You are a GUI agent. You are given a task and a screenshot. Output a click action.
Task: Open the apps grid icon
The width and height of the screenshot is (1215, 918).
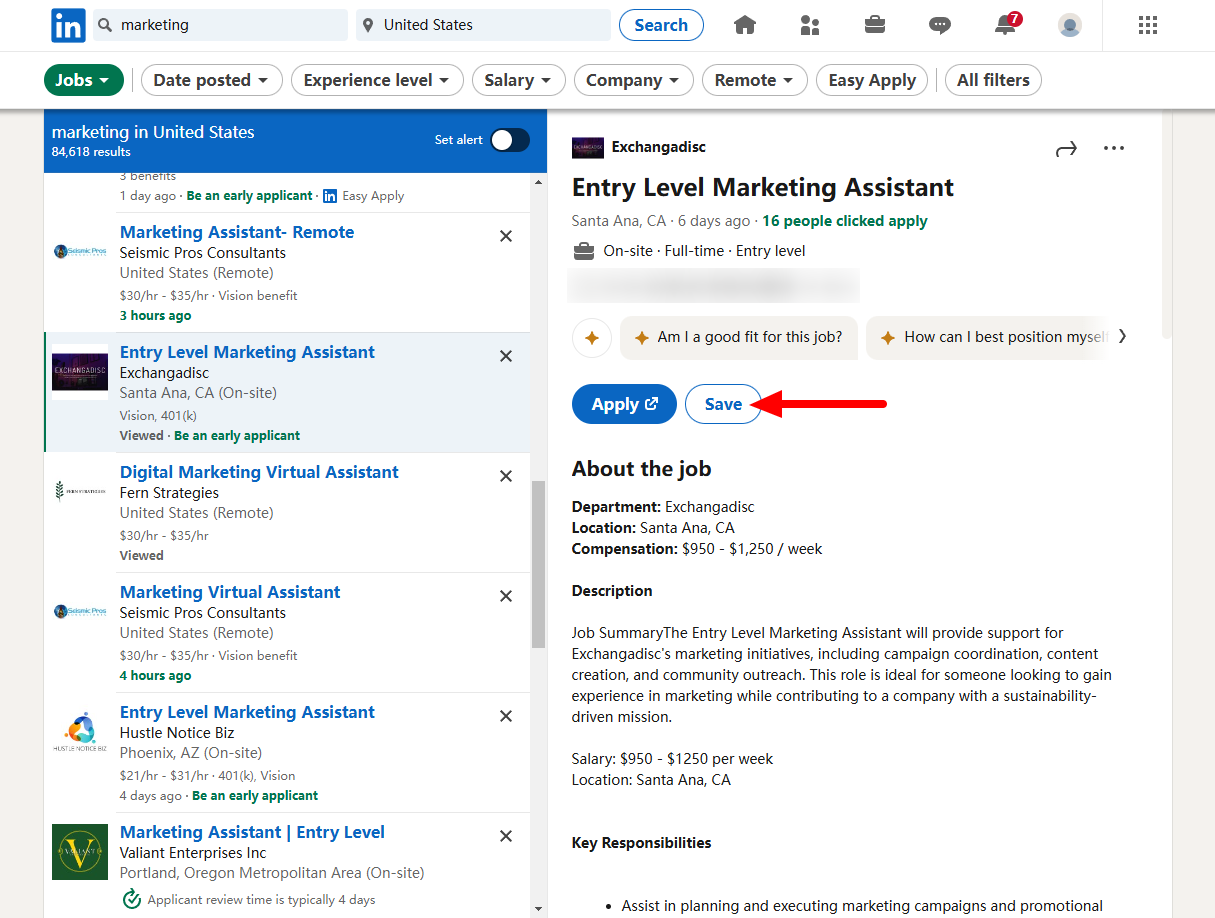[1147, 25]
